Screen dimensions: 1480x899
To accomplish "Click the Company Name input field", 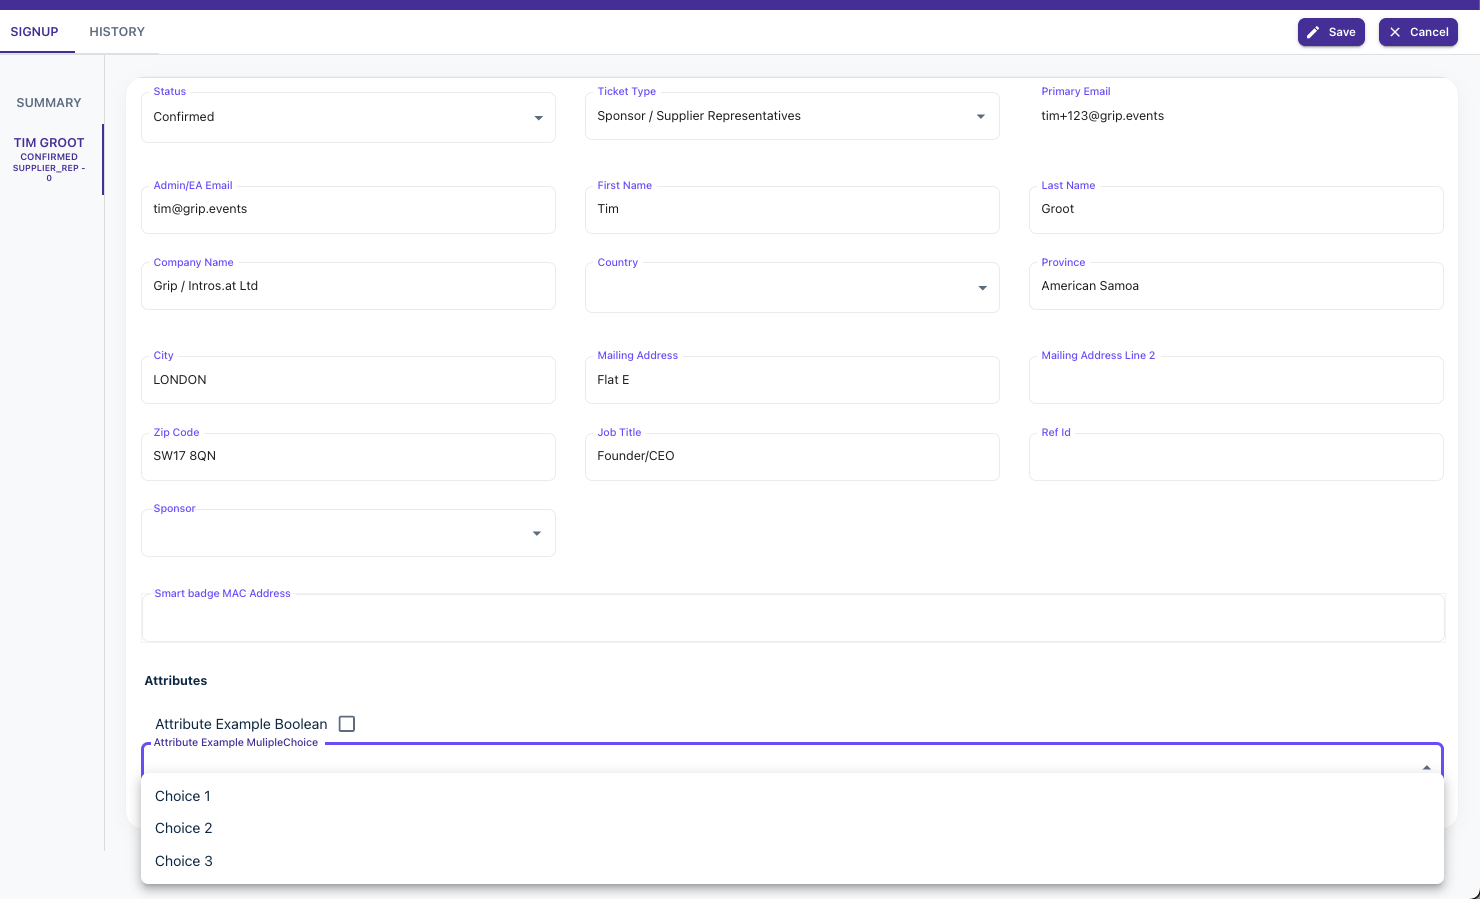I will [x=348, y=286].
